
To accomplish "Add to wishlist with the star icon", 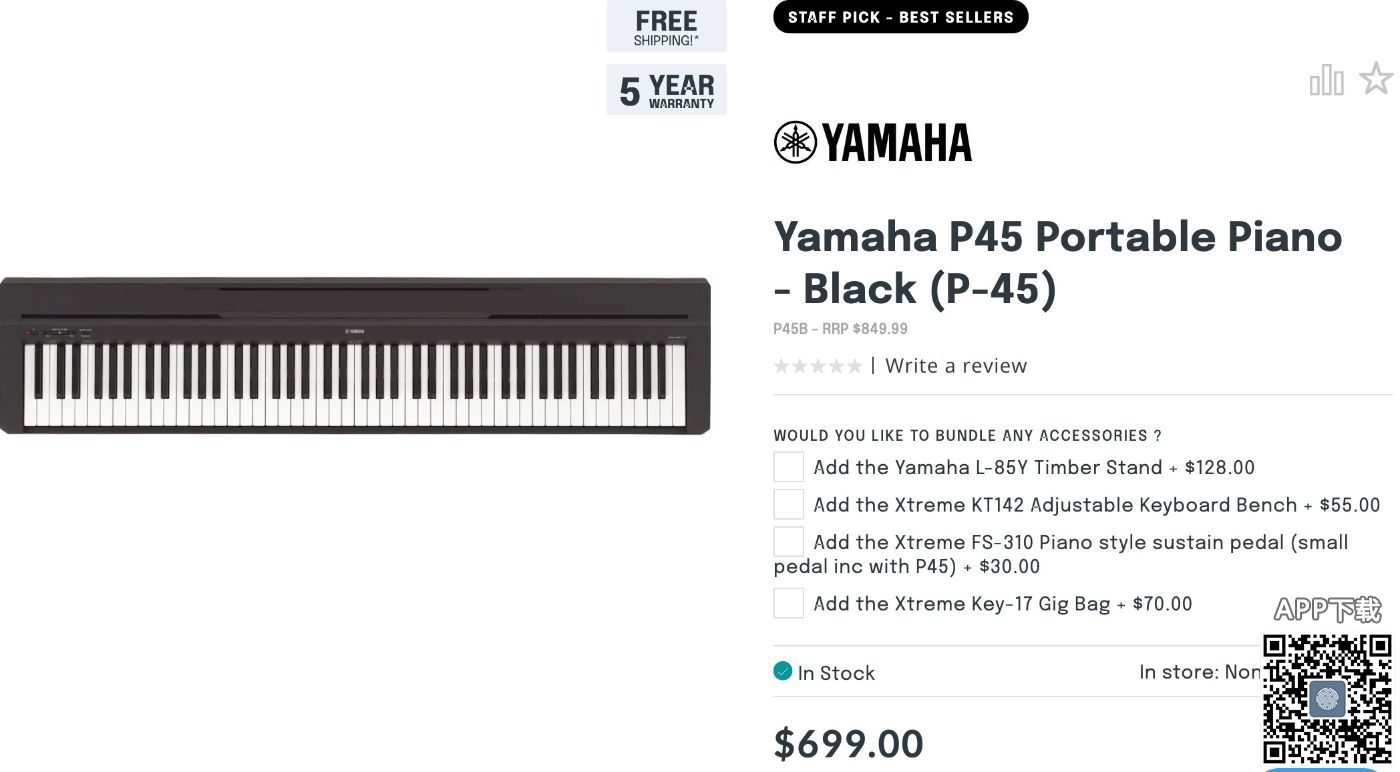I will pos(1376,79).
